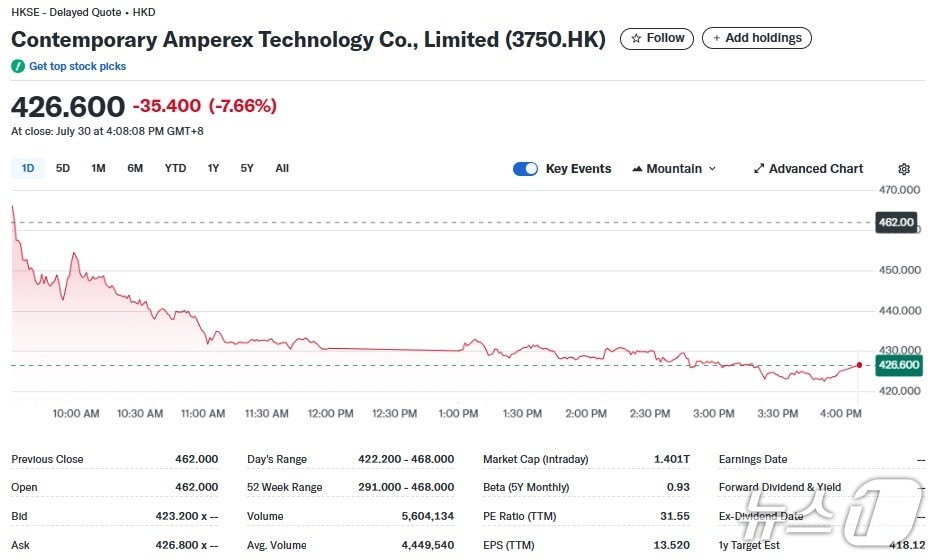Open the Get top stock picks link

tap(77, 66)
